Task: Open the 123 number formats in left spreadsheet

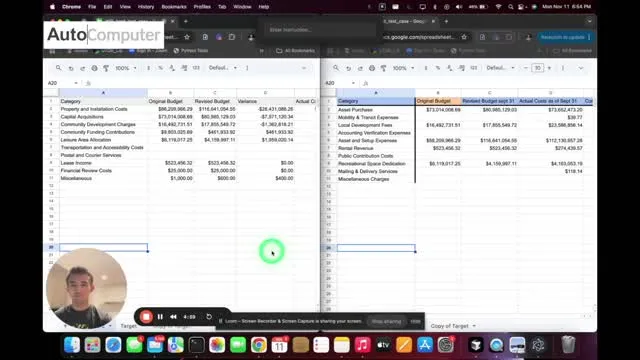Action: coord(196,68)
